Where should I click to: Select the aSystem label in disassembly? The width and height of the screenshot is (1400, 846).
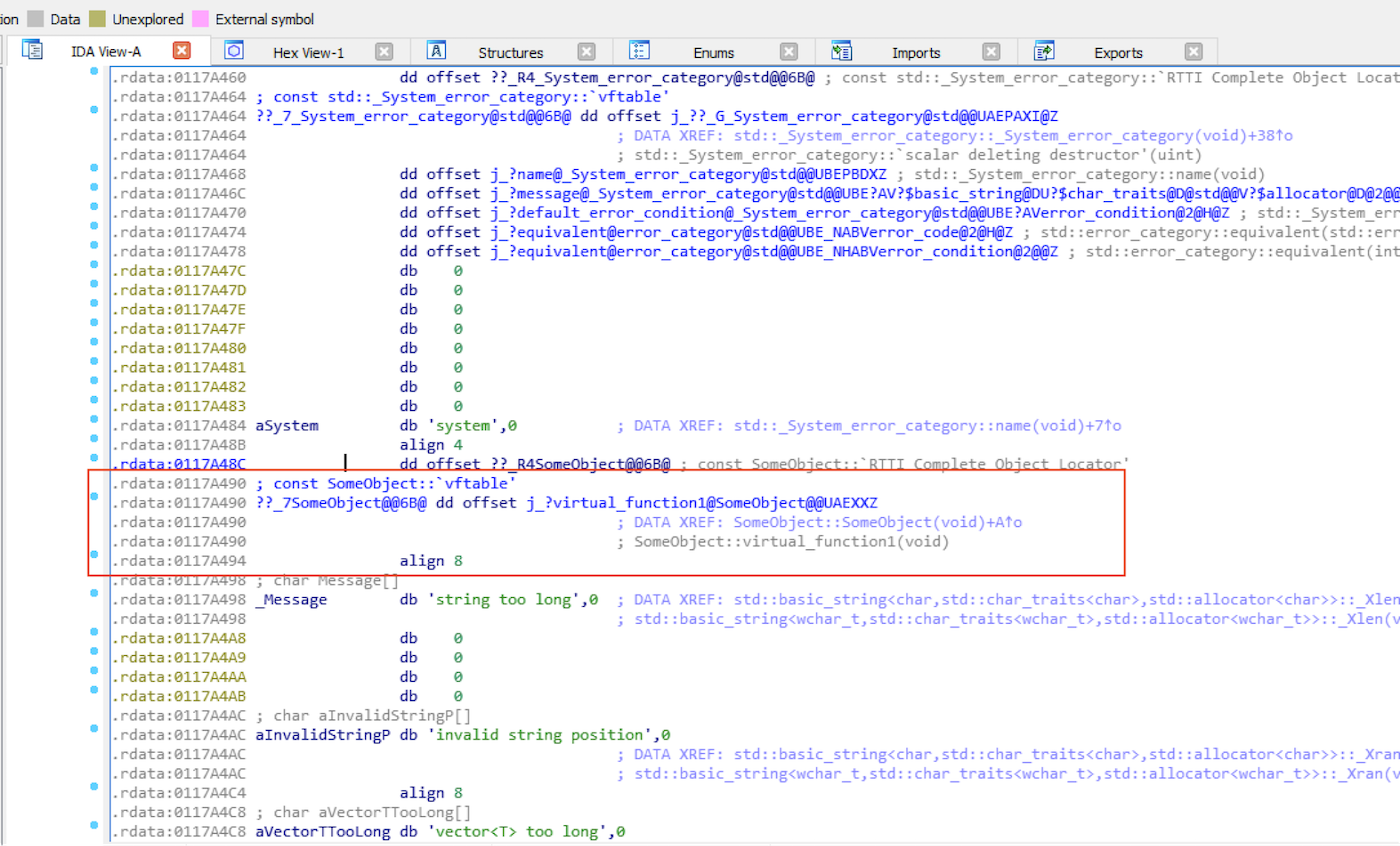click(x=287, y=426)
